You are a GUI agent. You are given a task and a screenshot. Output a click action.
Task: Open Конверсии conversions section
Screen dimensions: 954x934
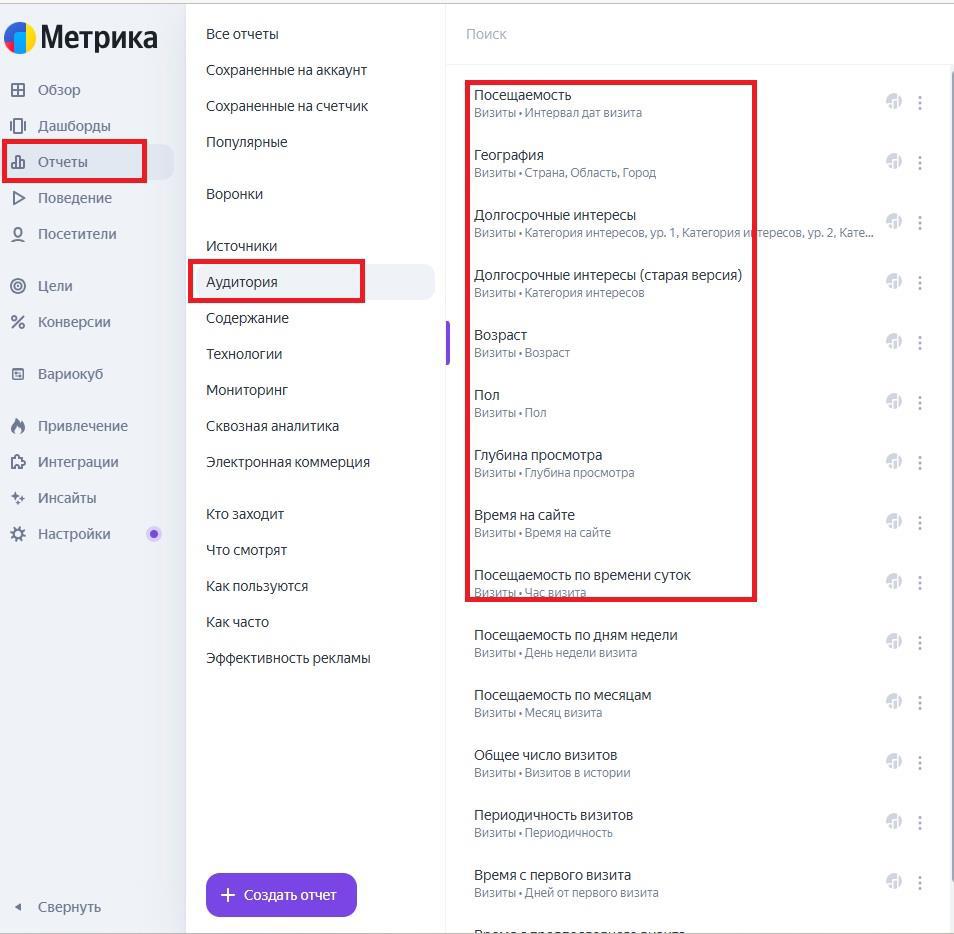74,322
